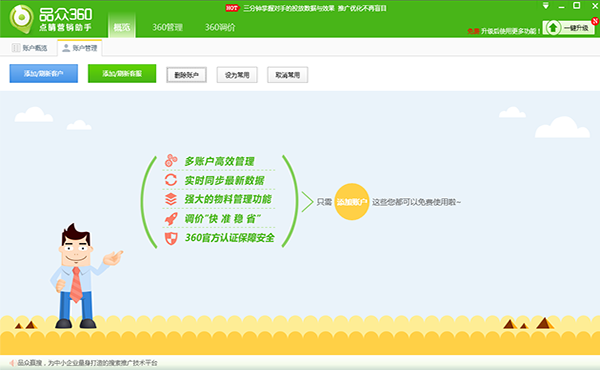The image size is (600, 370).
Task: Click the 删除账户 button
Action: [186, 75]
